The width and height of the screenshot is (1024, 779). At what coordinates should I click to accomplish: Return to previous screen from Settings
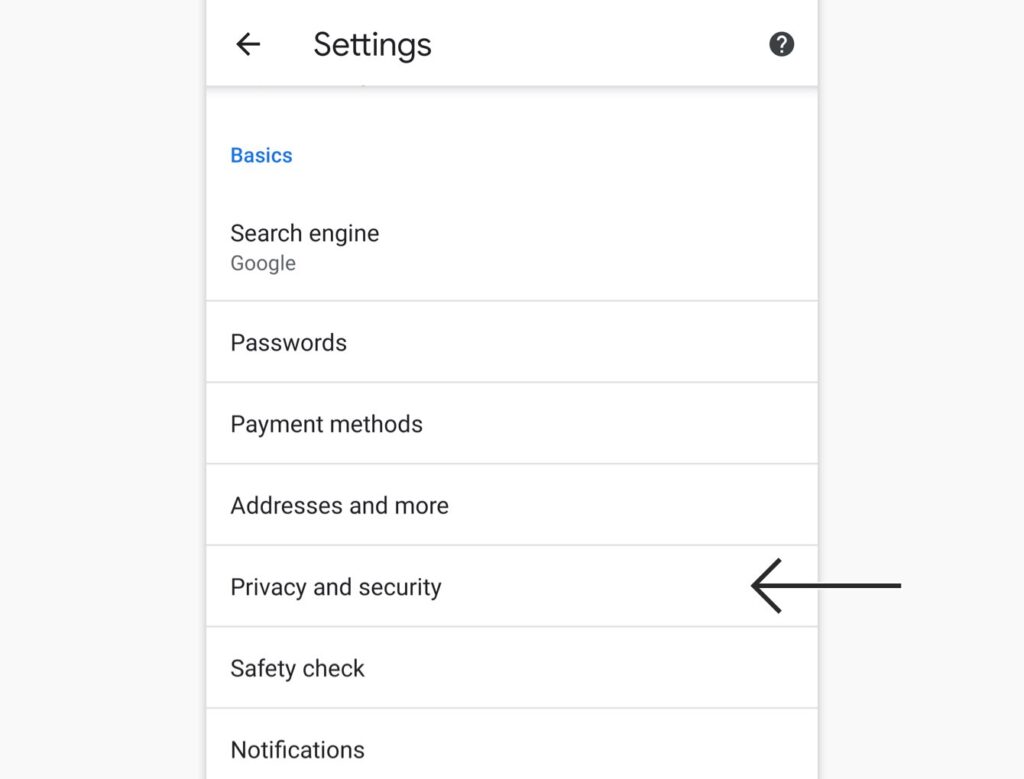point(248,44)
